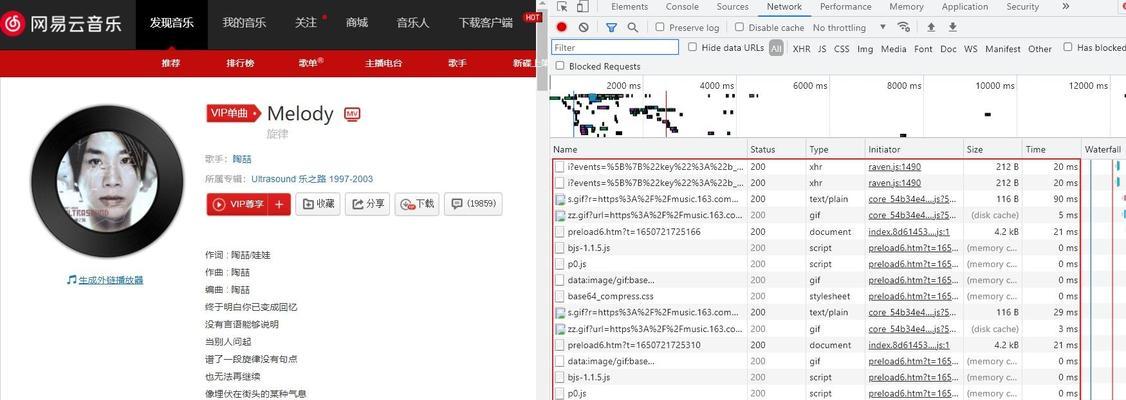Open initiator link index.8d61453 for preload6.htm?t=1650721725166

[909, 231]
